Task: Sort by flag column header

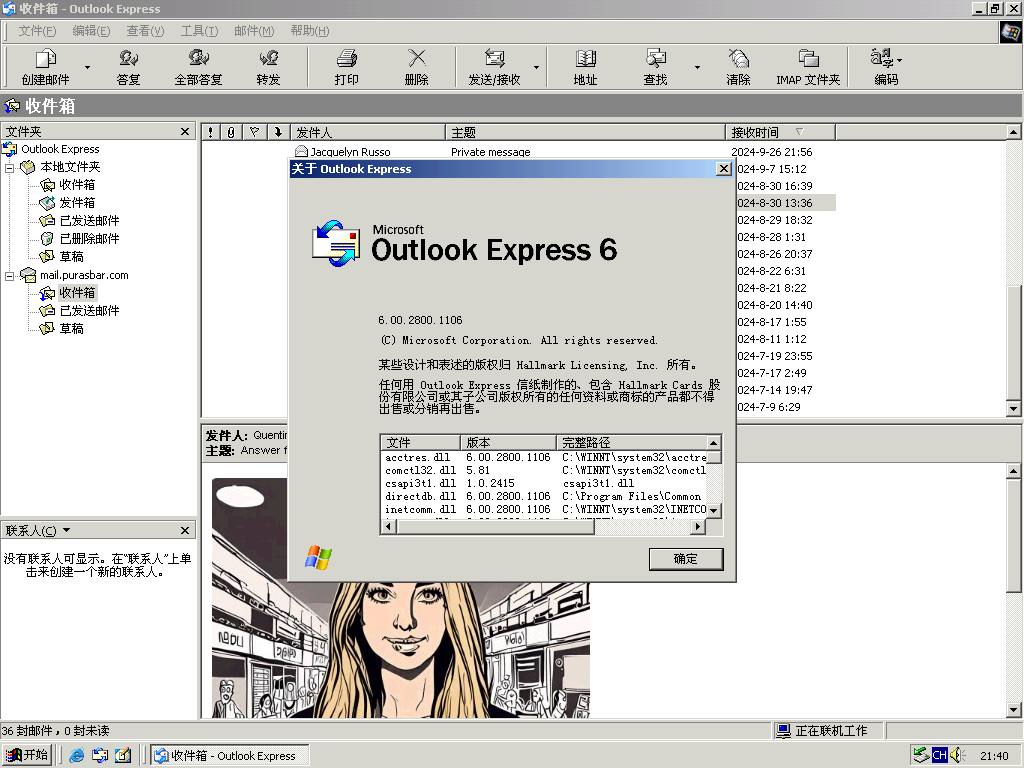Action: (x=255, y=133)
